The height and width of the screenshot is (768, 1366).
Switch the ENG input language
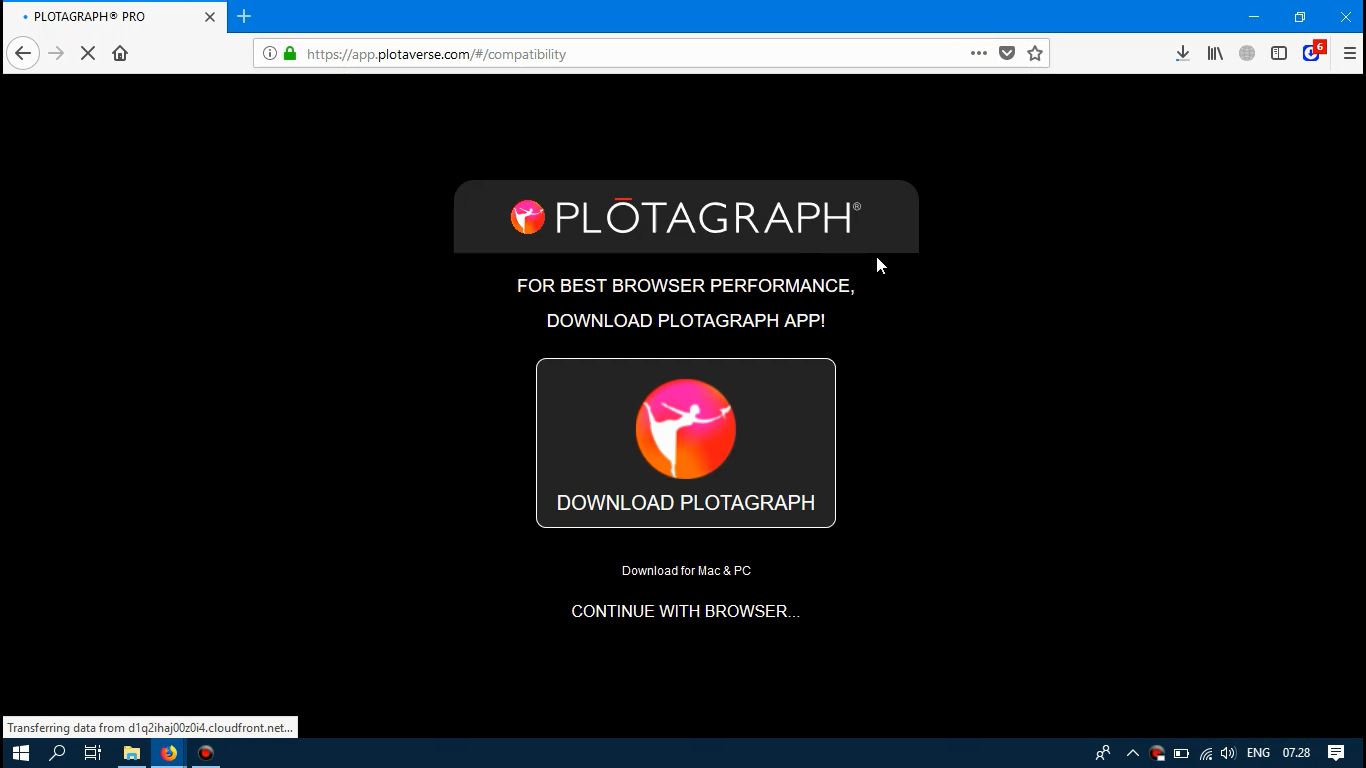tap(1258, 753)
